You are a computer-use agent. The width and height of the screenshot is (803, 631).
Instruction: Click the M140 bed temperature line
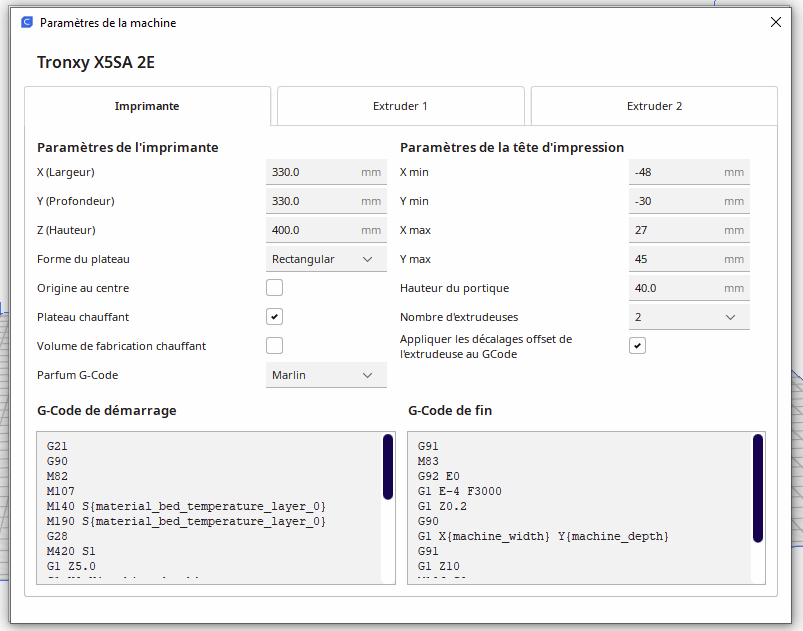tap(186, 507)
